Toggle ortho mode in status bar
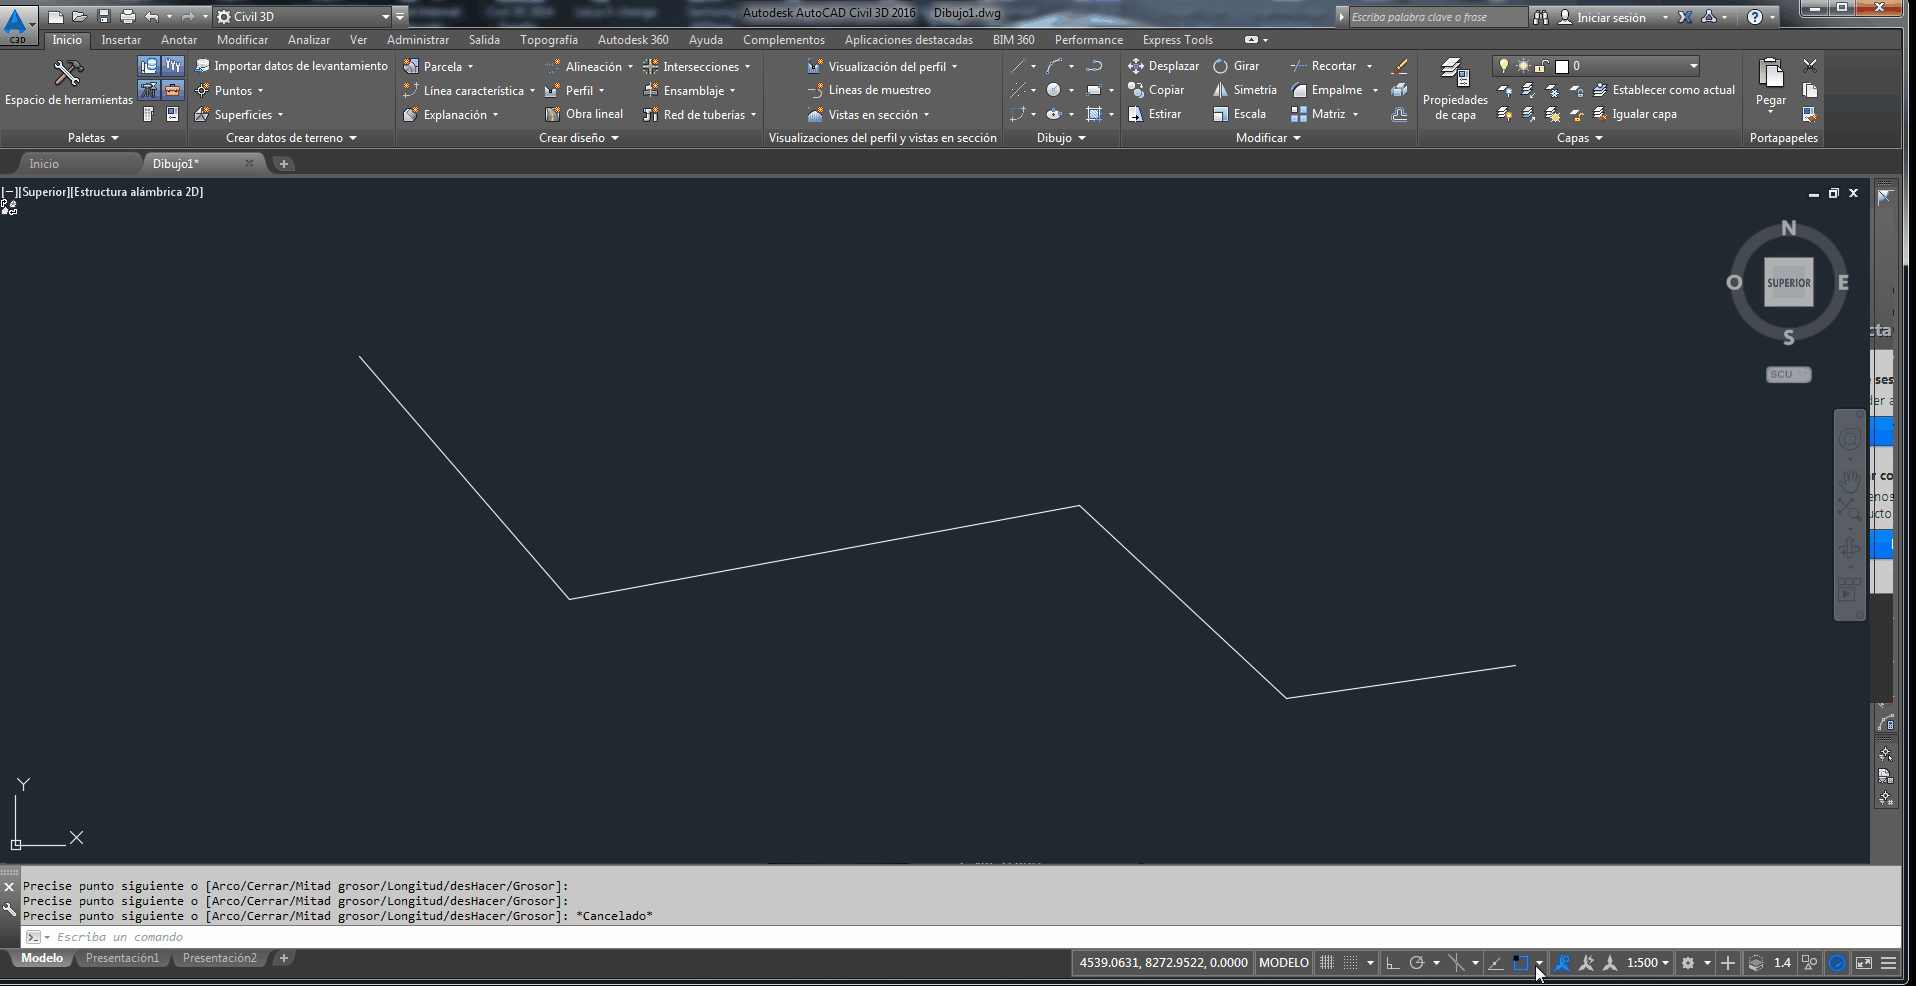Screen dimensions: 1916x986 [x=1392, y=963]
